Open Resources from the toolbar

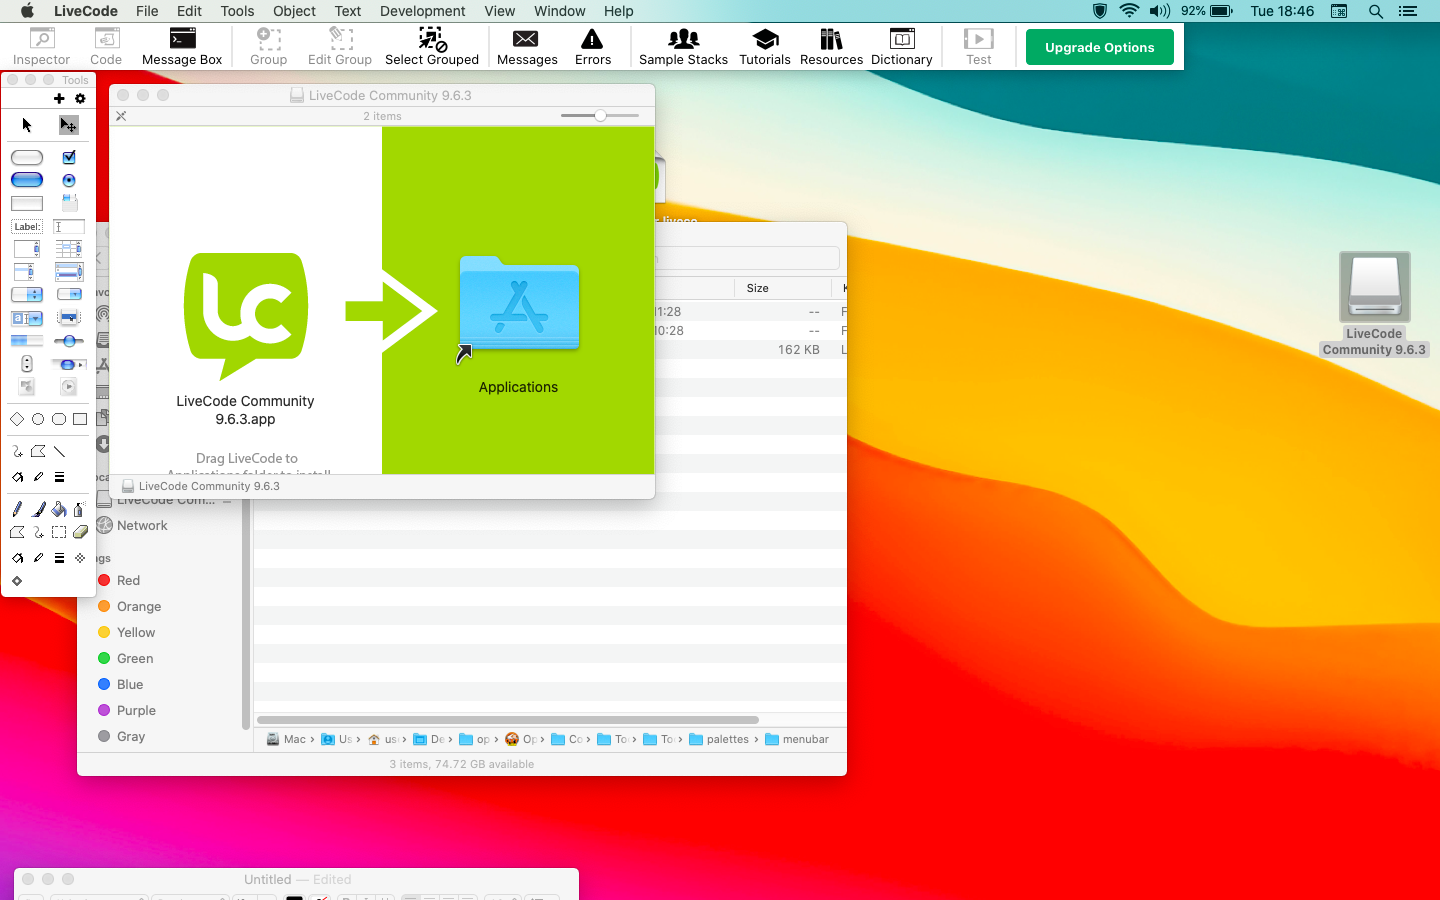[831, 47]
